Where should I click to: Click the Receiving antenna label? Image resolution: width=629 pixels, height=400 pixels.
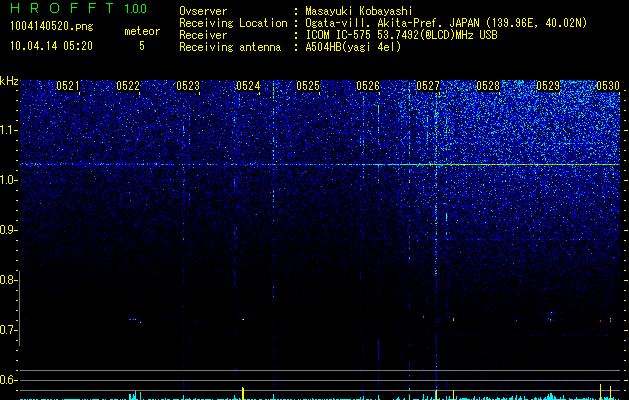230,47
